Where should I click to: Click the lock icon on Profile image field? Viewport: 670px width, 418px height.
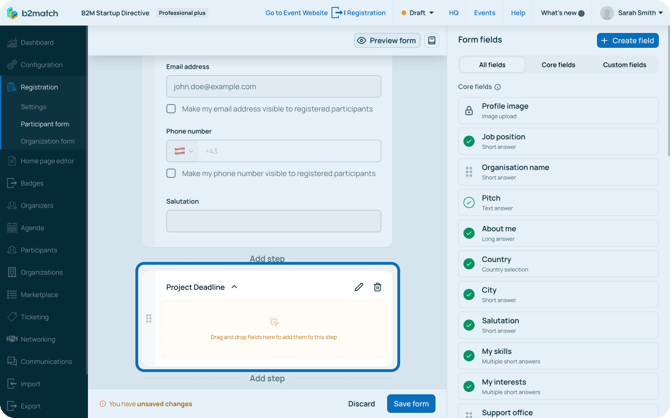coord(469,110)
